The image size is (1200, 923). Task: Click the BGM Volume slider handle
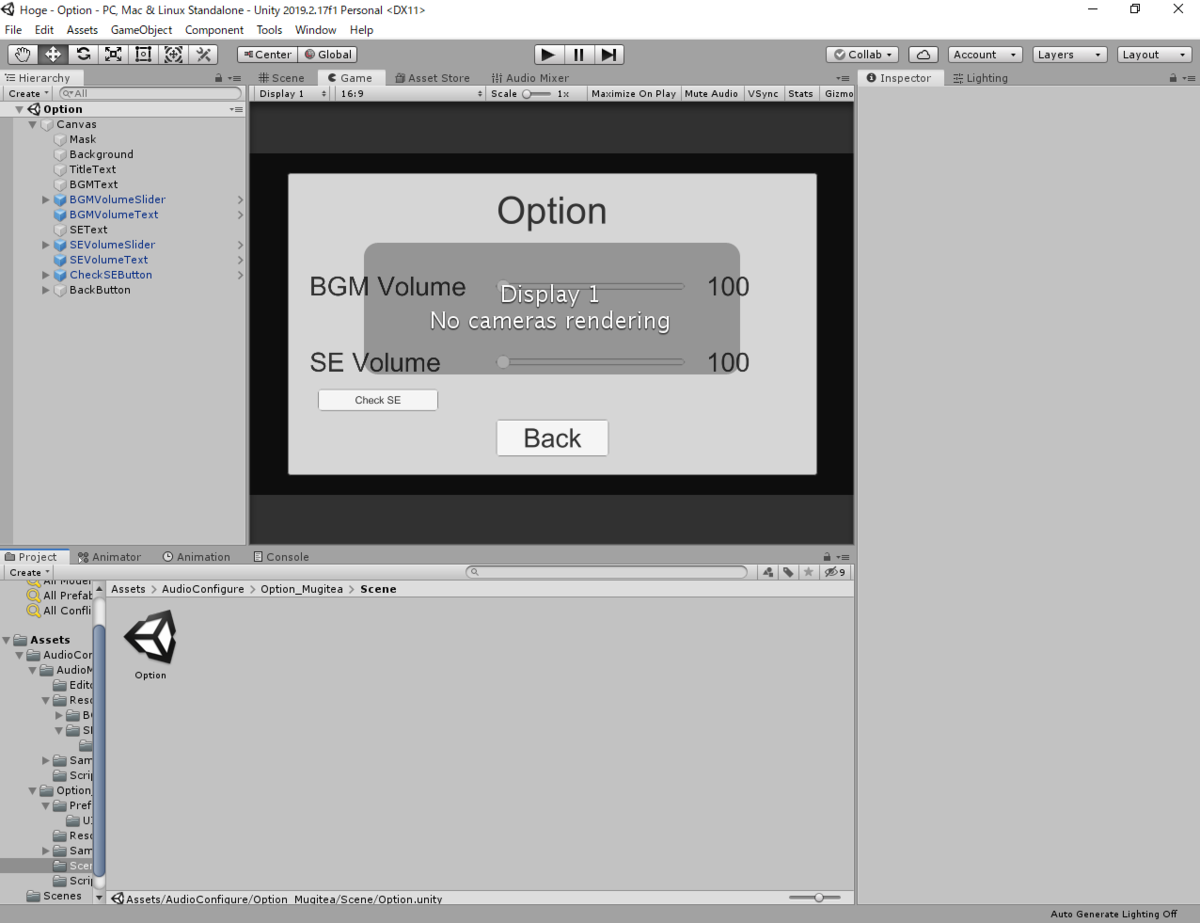(x=503, y=286)
